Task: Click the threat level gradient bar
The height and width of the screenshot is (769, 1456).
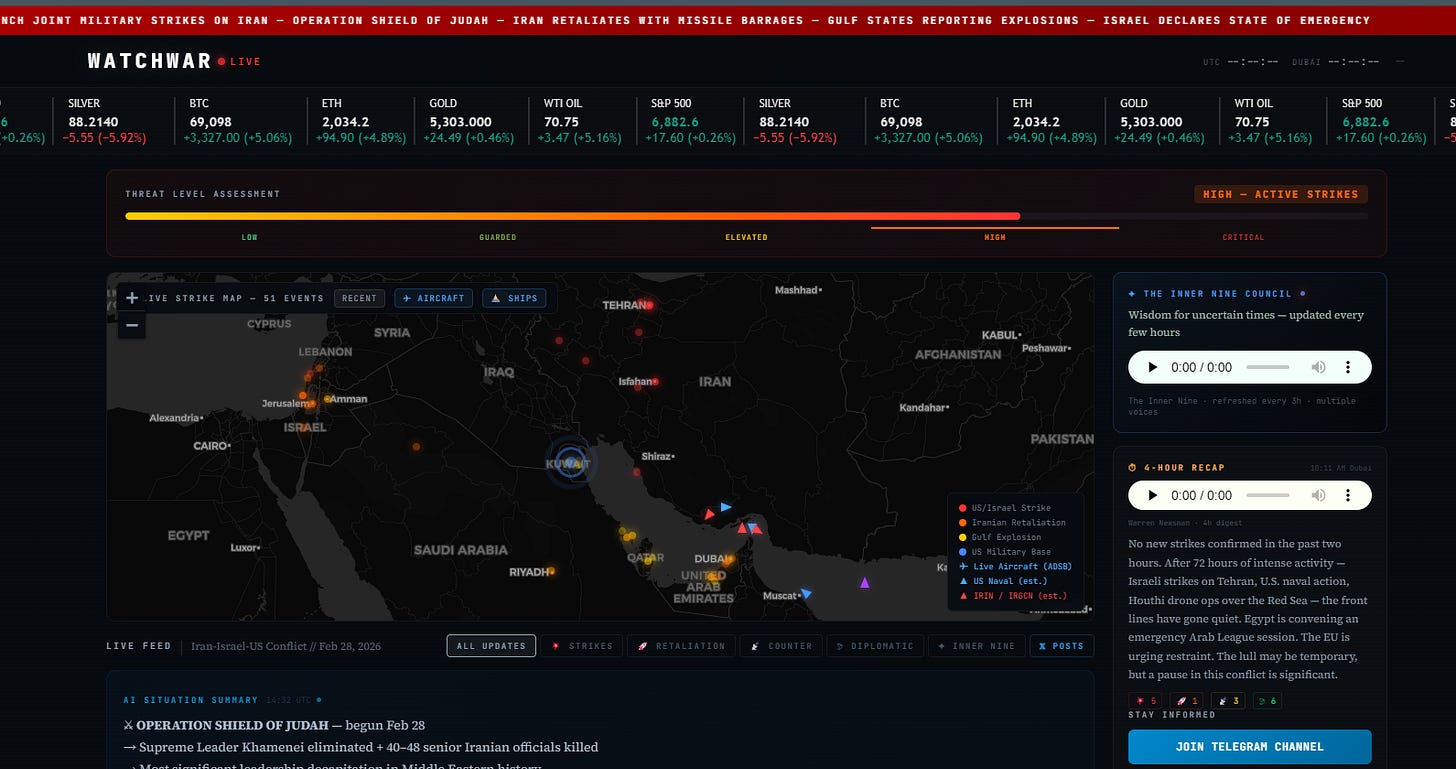Action: click(x=746, y=216)
